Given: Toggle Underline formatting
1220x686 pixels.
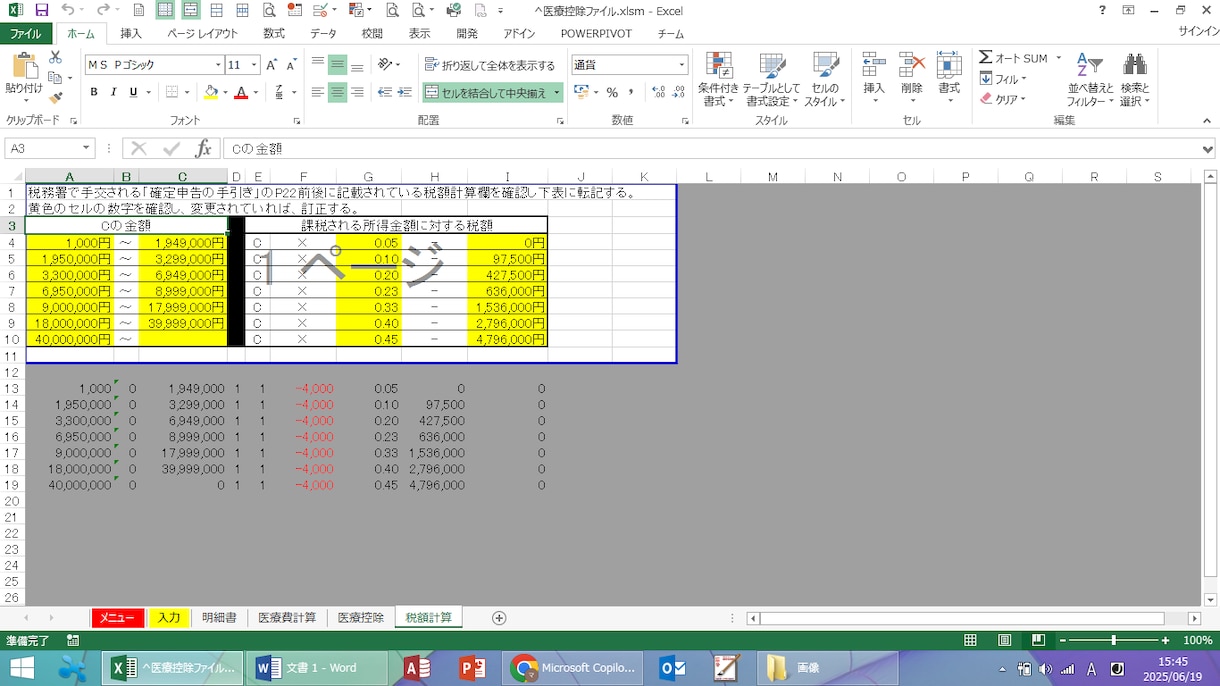Looking at the screenshot, I should tap(133, 92).
